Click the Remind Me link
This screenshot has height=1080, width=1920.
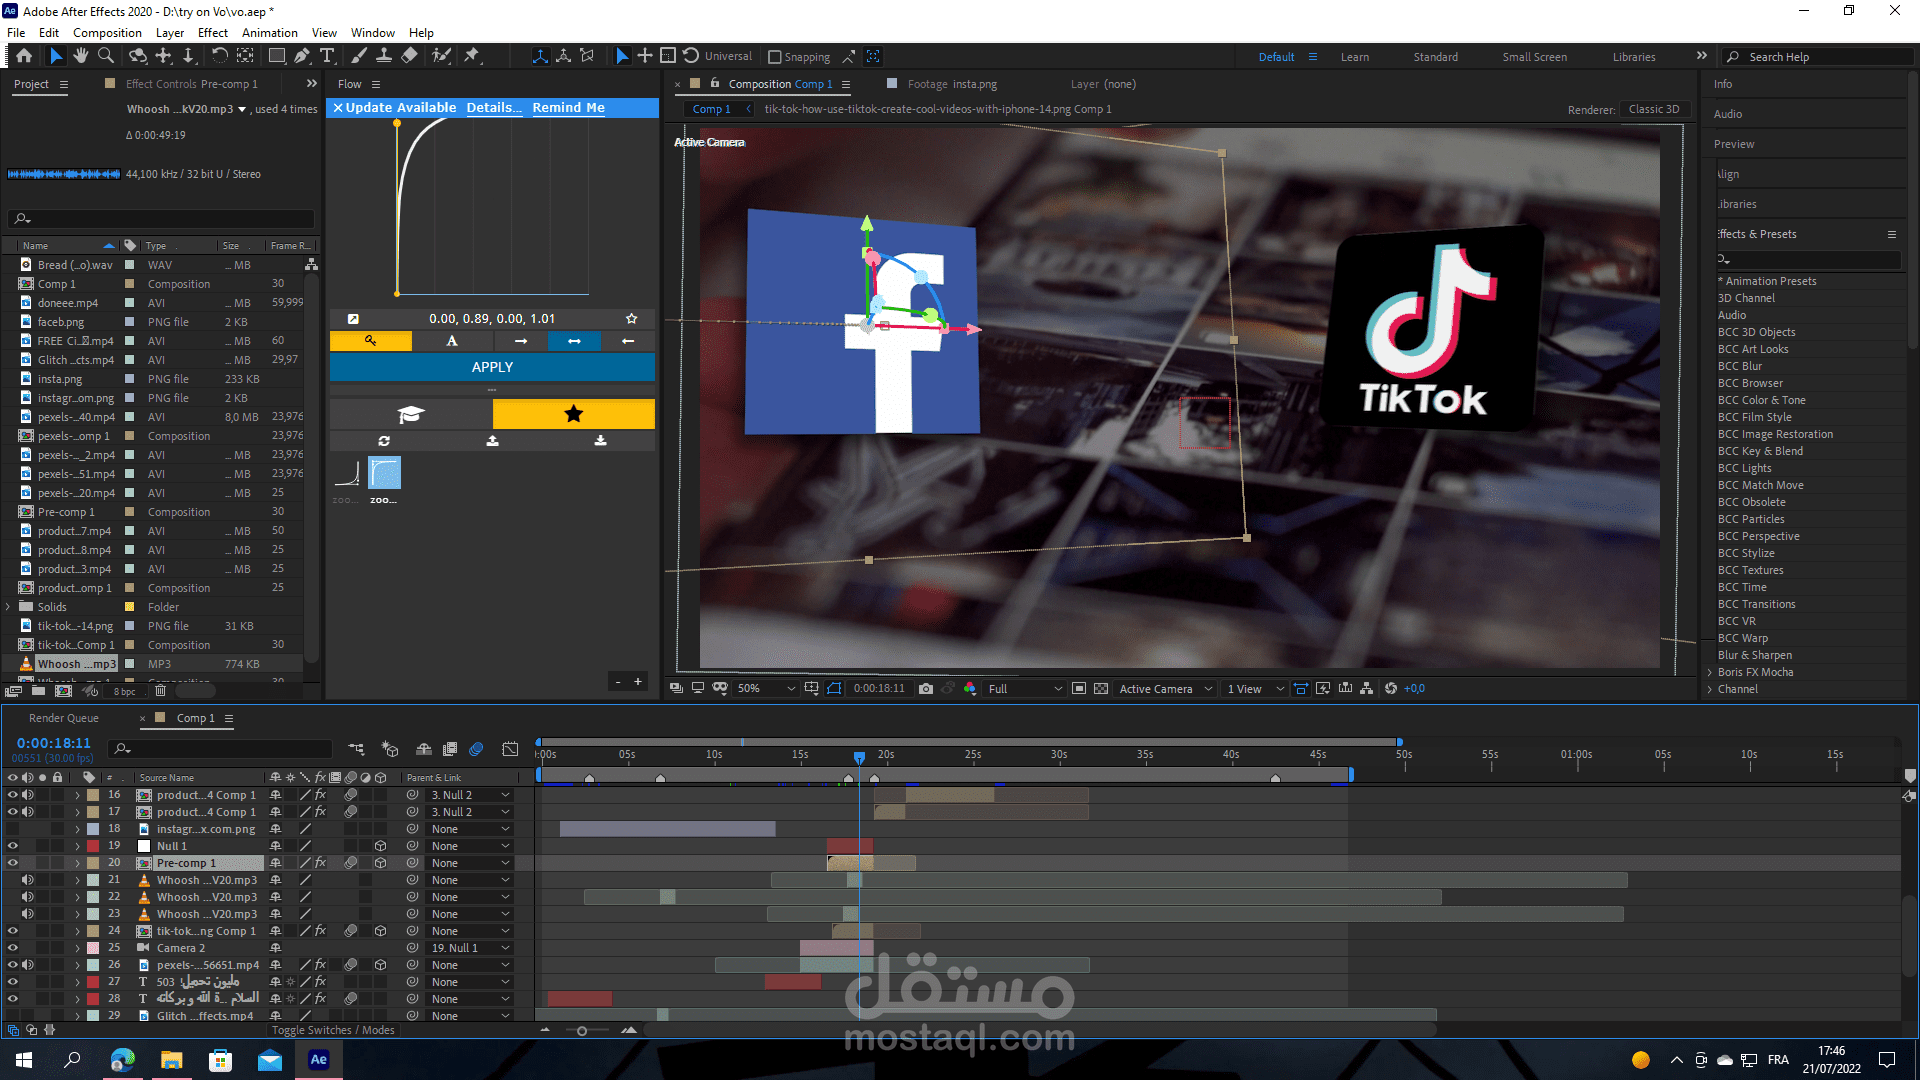pos(568,107)
